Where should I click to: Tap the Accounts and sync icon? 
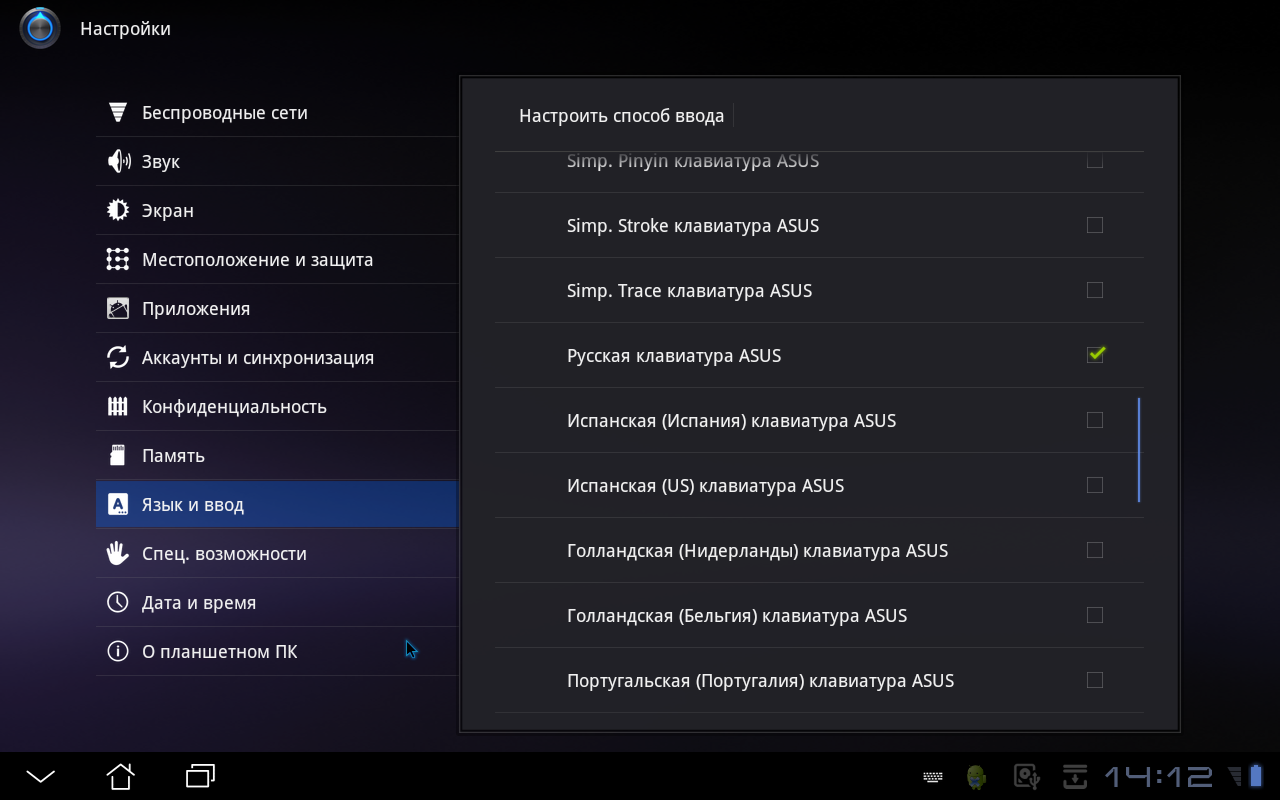[118, 357]
